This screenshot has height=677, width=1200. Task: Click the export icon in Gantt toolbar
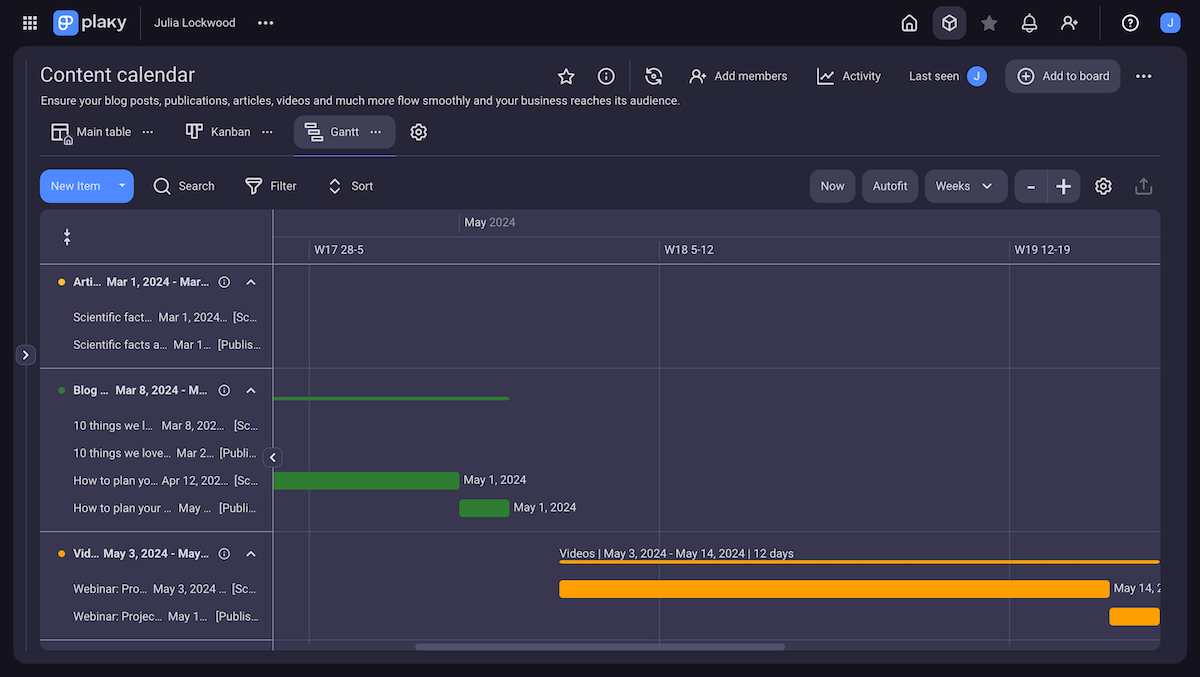pyautogui.click(x=1144, y=186)
